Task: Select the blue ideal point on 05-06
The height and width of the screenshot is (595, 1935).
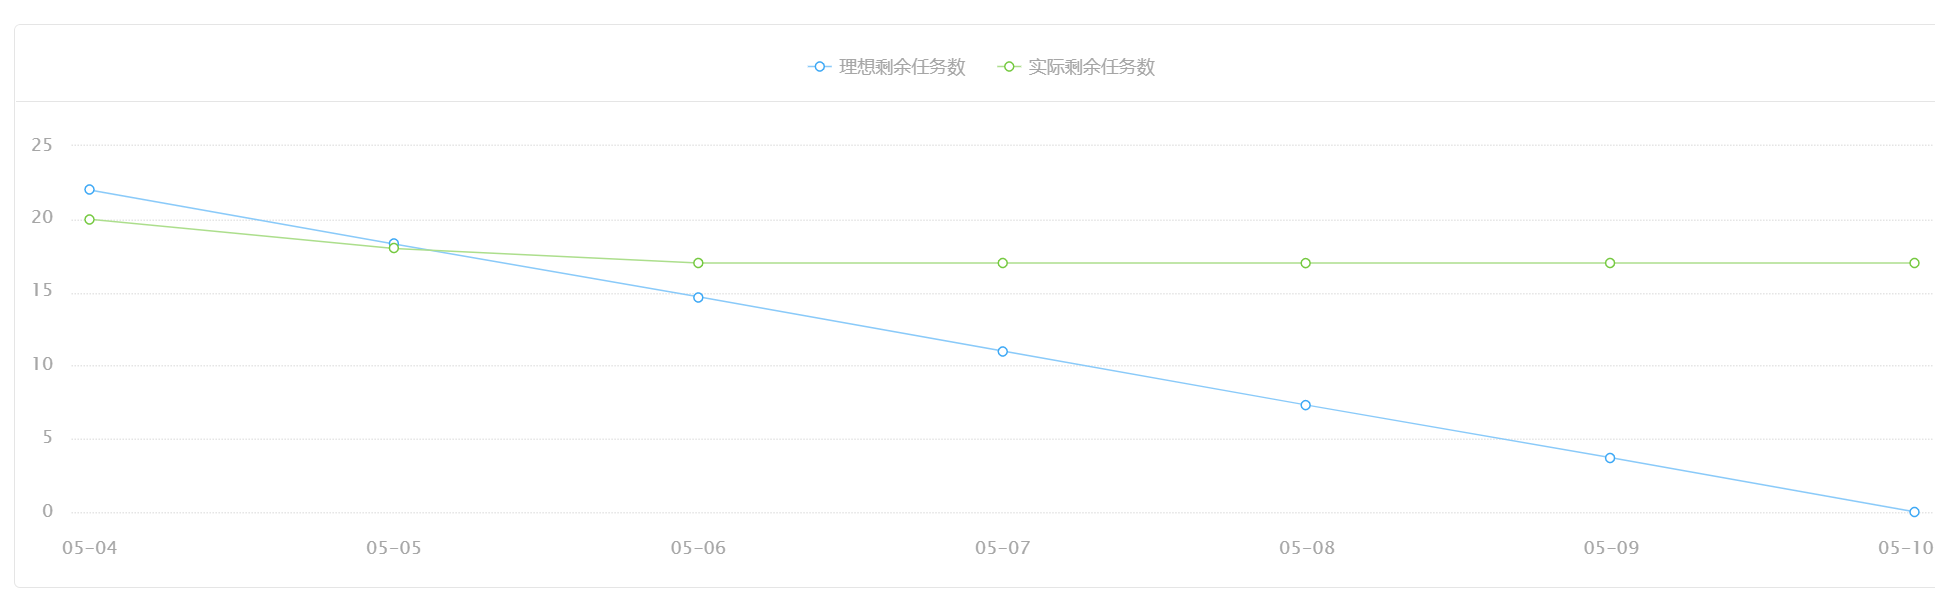Action: click(x=698, y=298)
